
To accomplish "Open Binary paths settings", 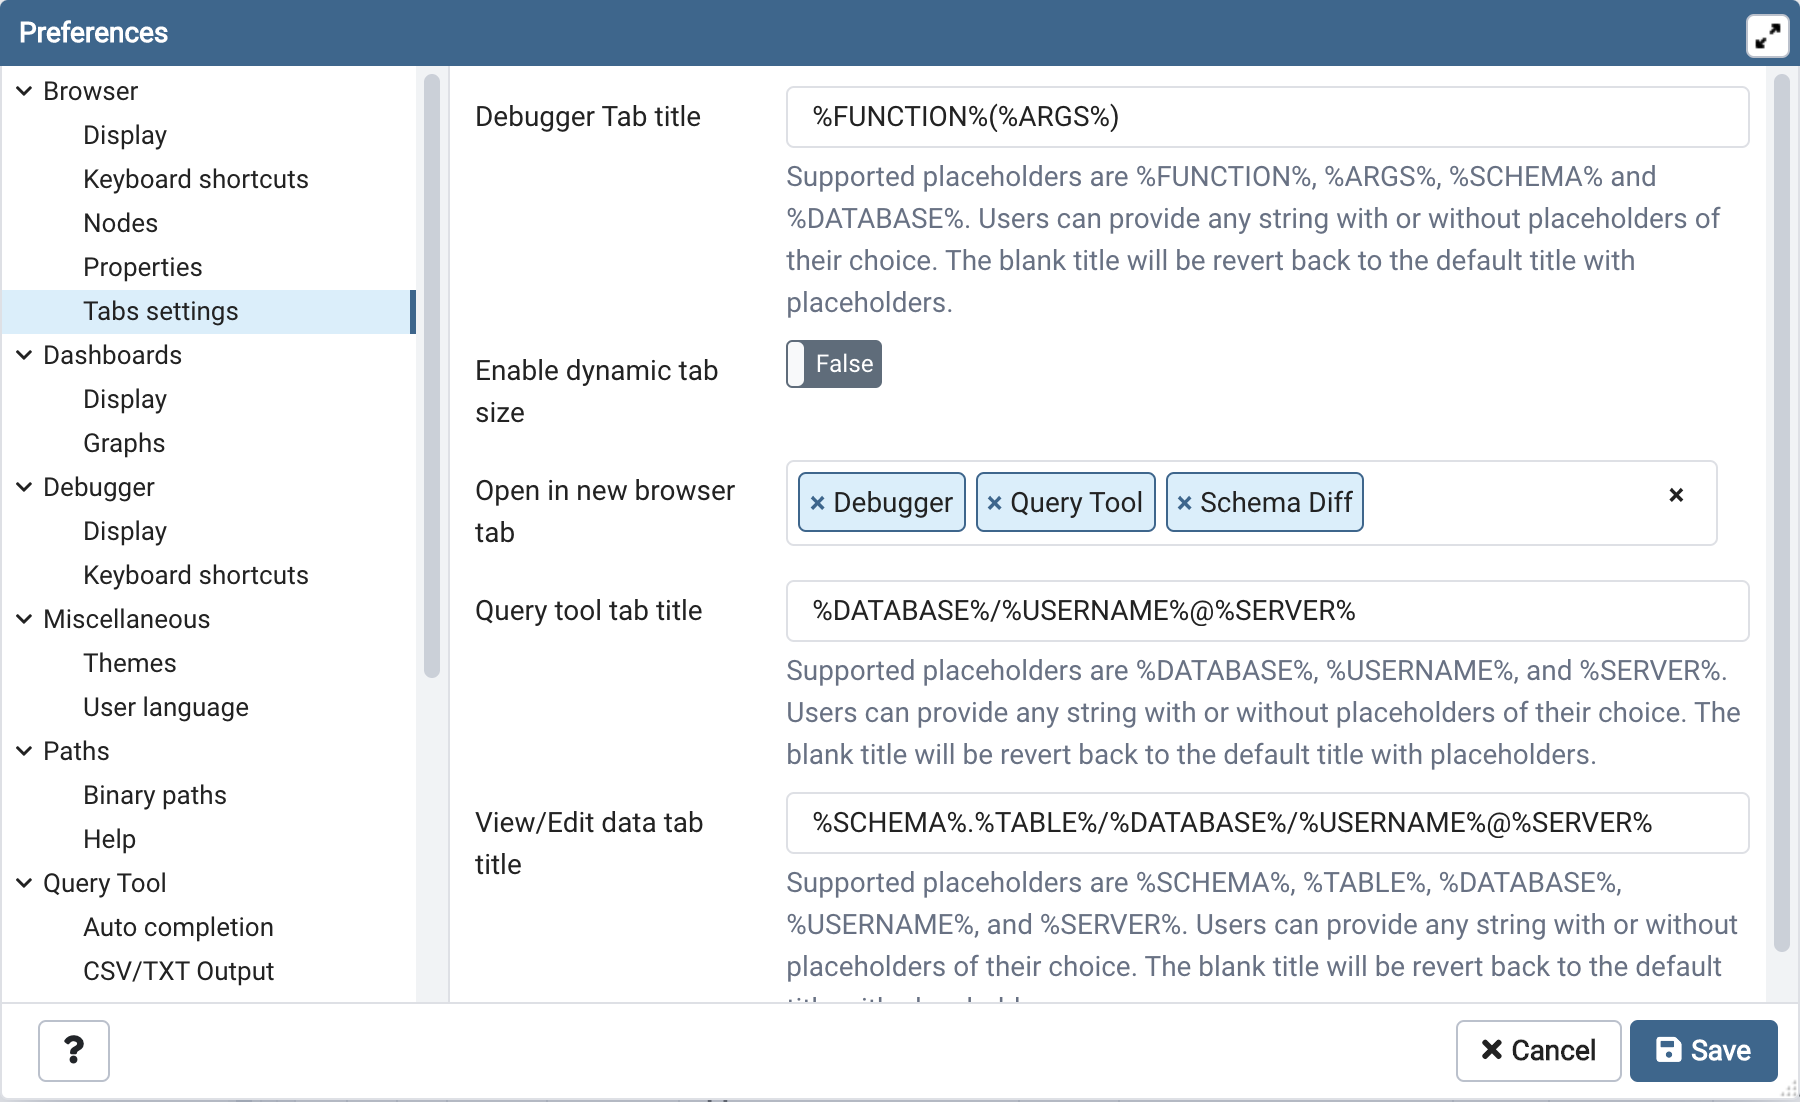I will [x=155, y=795].
